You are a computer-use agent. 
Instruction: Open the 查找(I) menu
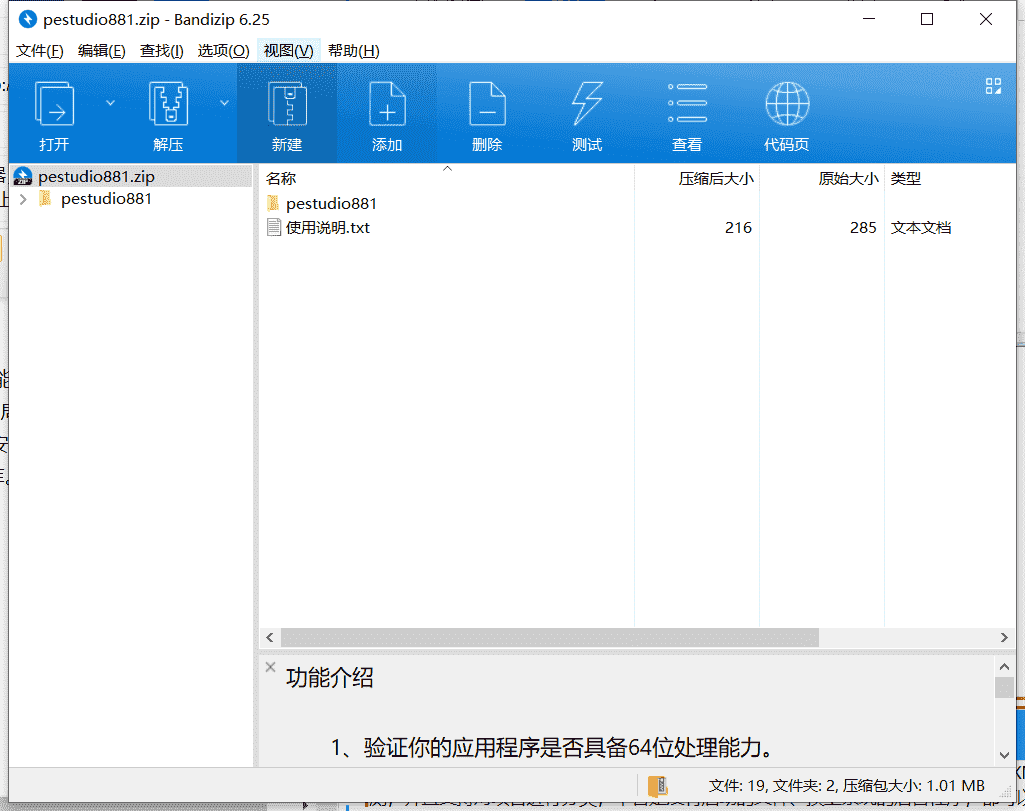coord(161,51)
